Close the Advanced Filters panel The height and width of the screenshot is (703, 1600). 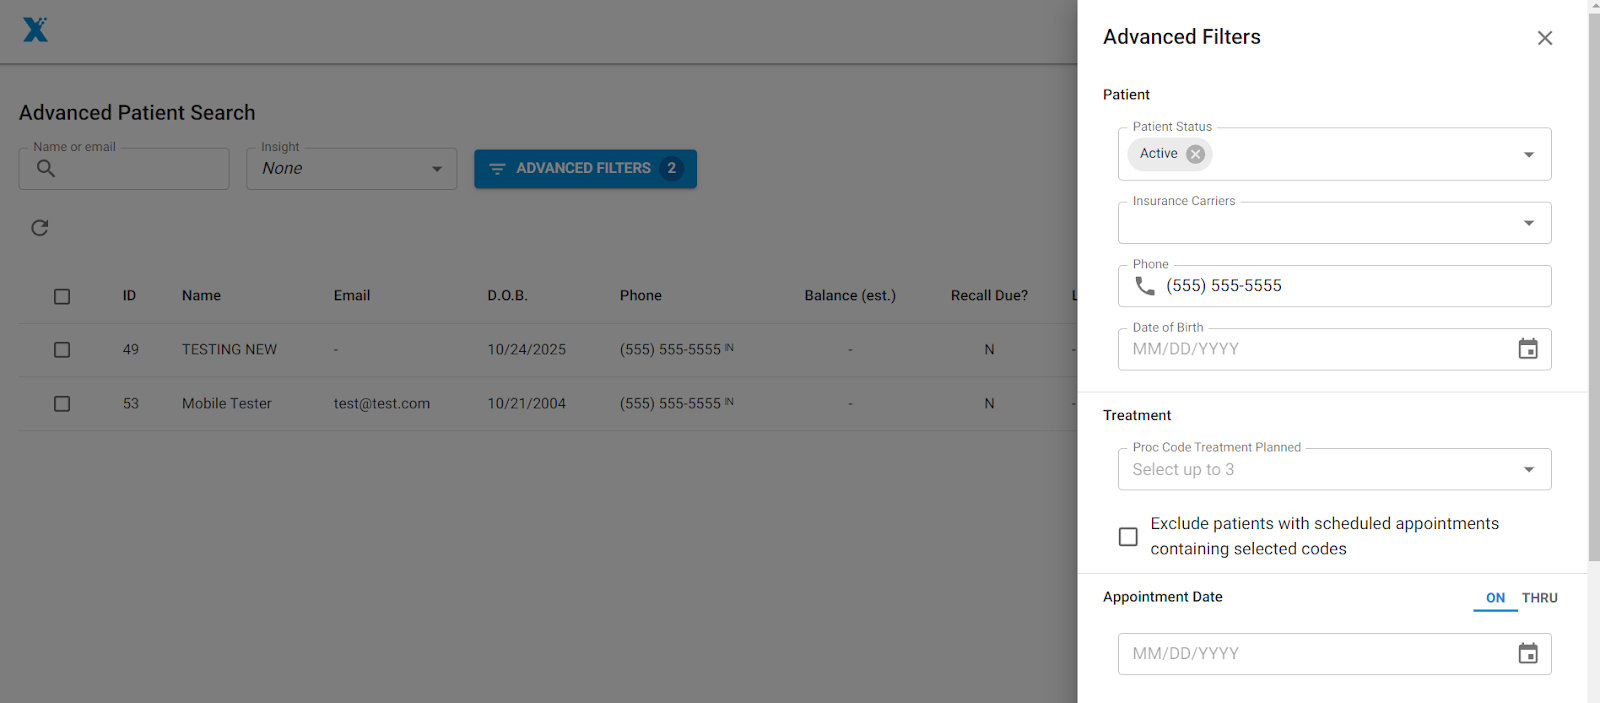point(1544,38)
